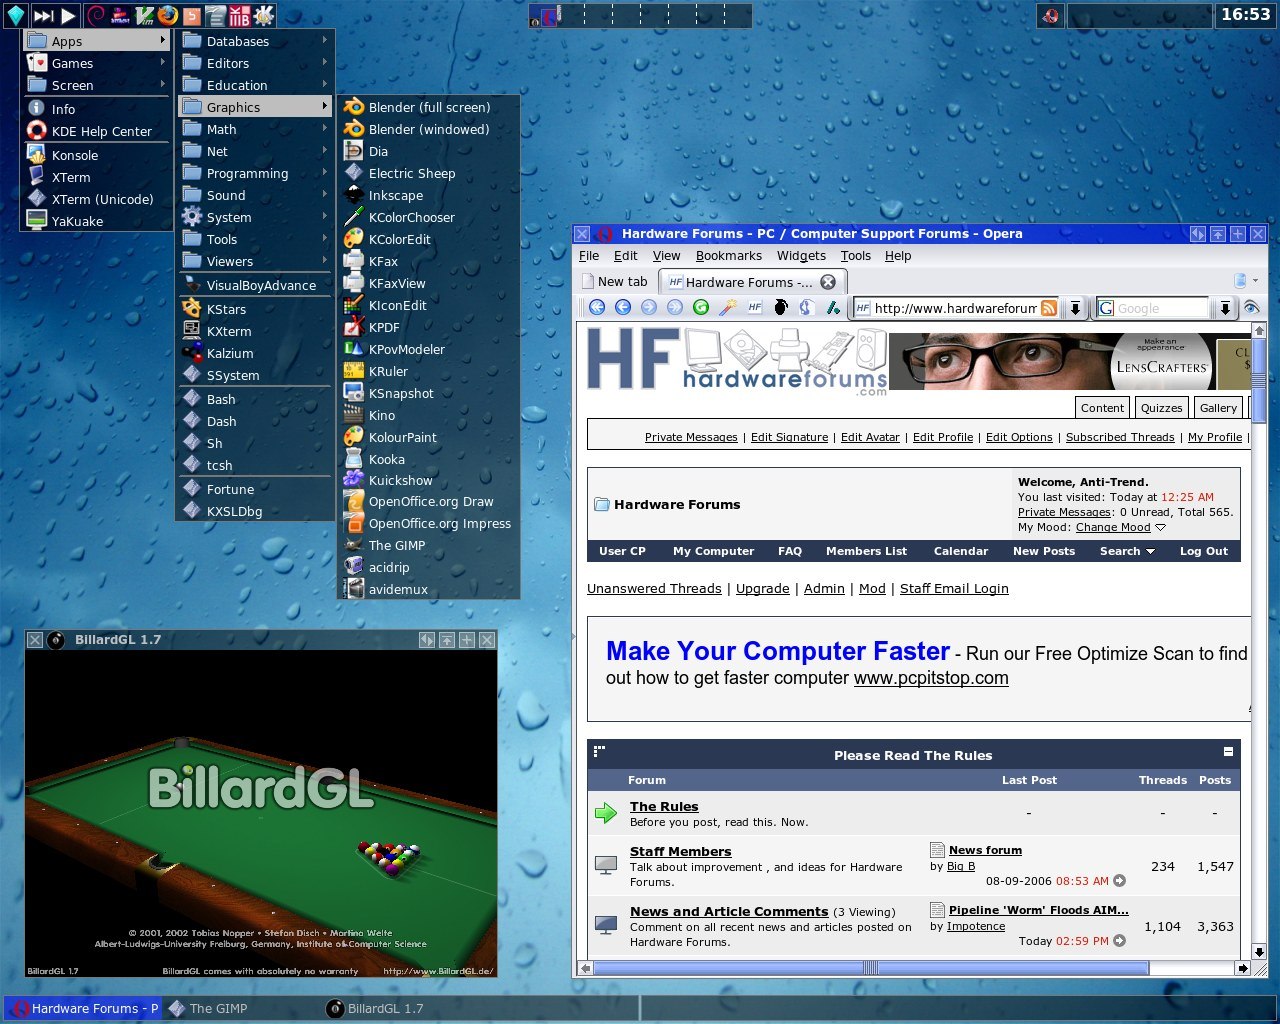This screenshot has width=1280, height=1024.
Task: Click the Debian swirl icon in top panel
Action: tap(96, 15)
